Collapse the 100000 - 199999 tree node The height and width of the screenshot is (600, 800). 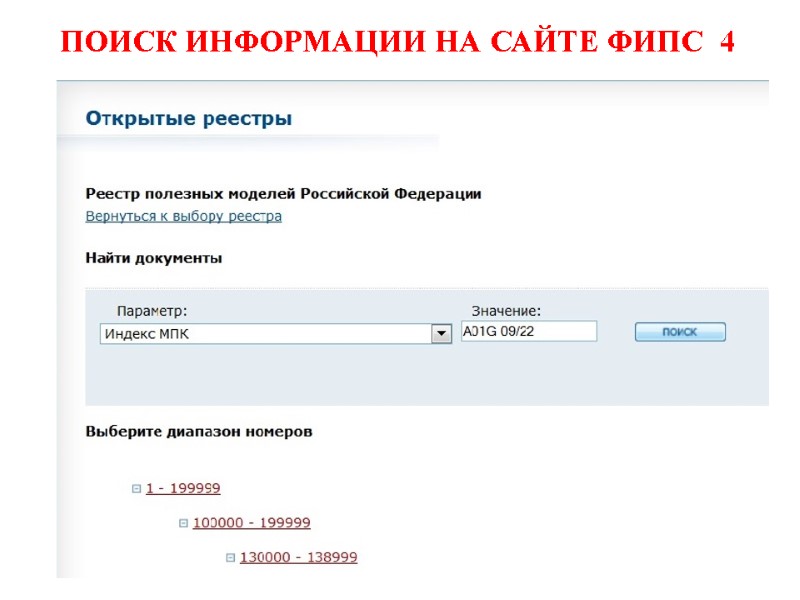[x=182, y=522]
